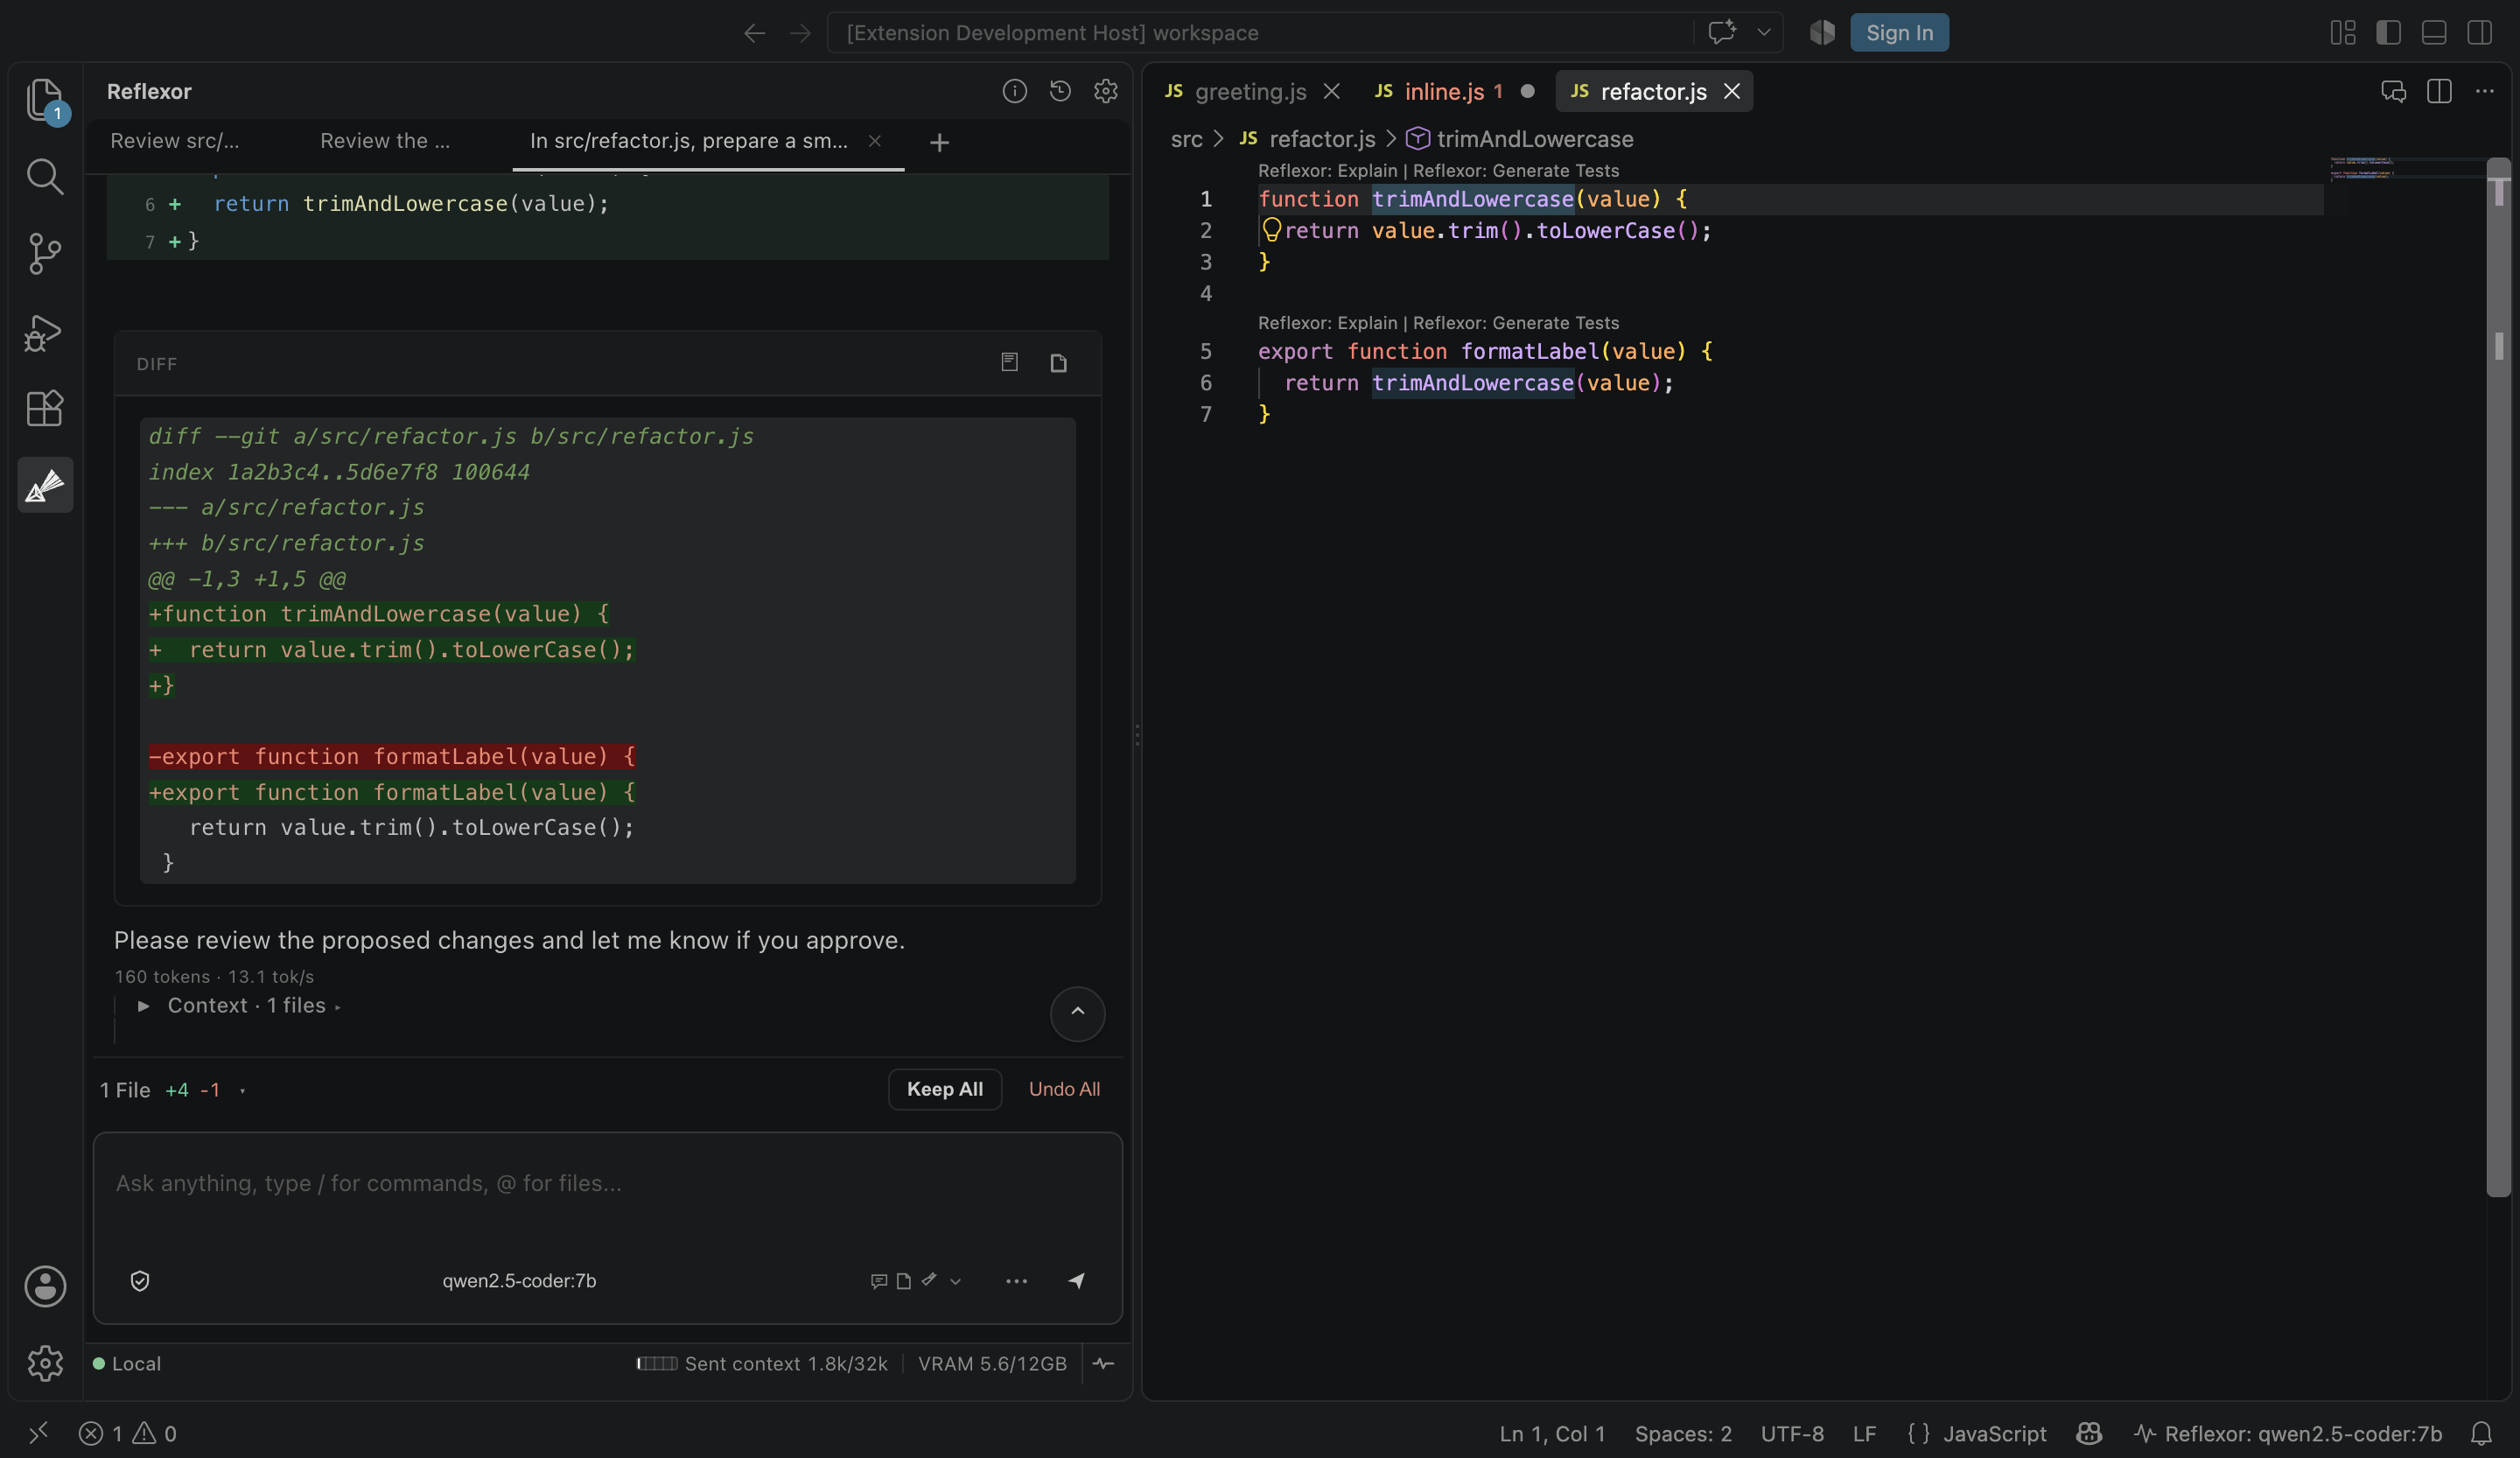The height and width of the screenshot is (1458, 2520).
Task: Open the editor chat icon in top right
Action: [x=2393, y=91]
